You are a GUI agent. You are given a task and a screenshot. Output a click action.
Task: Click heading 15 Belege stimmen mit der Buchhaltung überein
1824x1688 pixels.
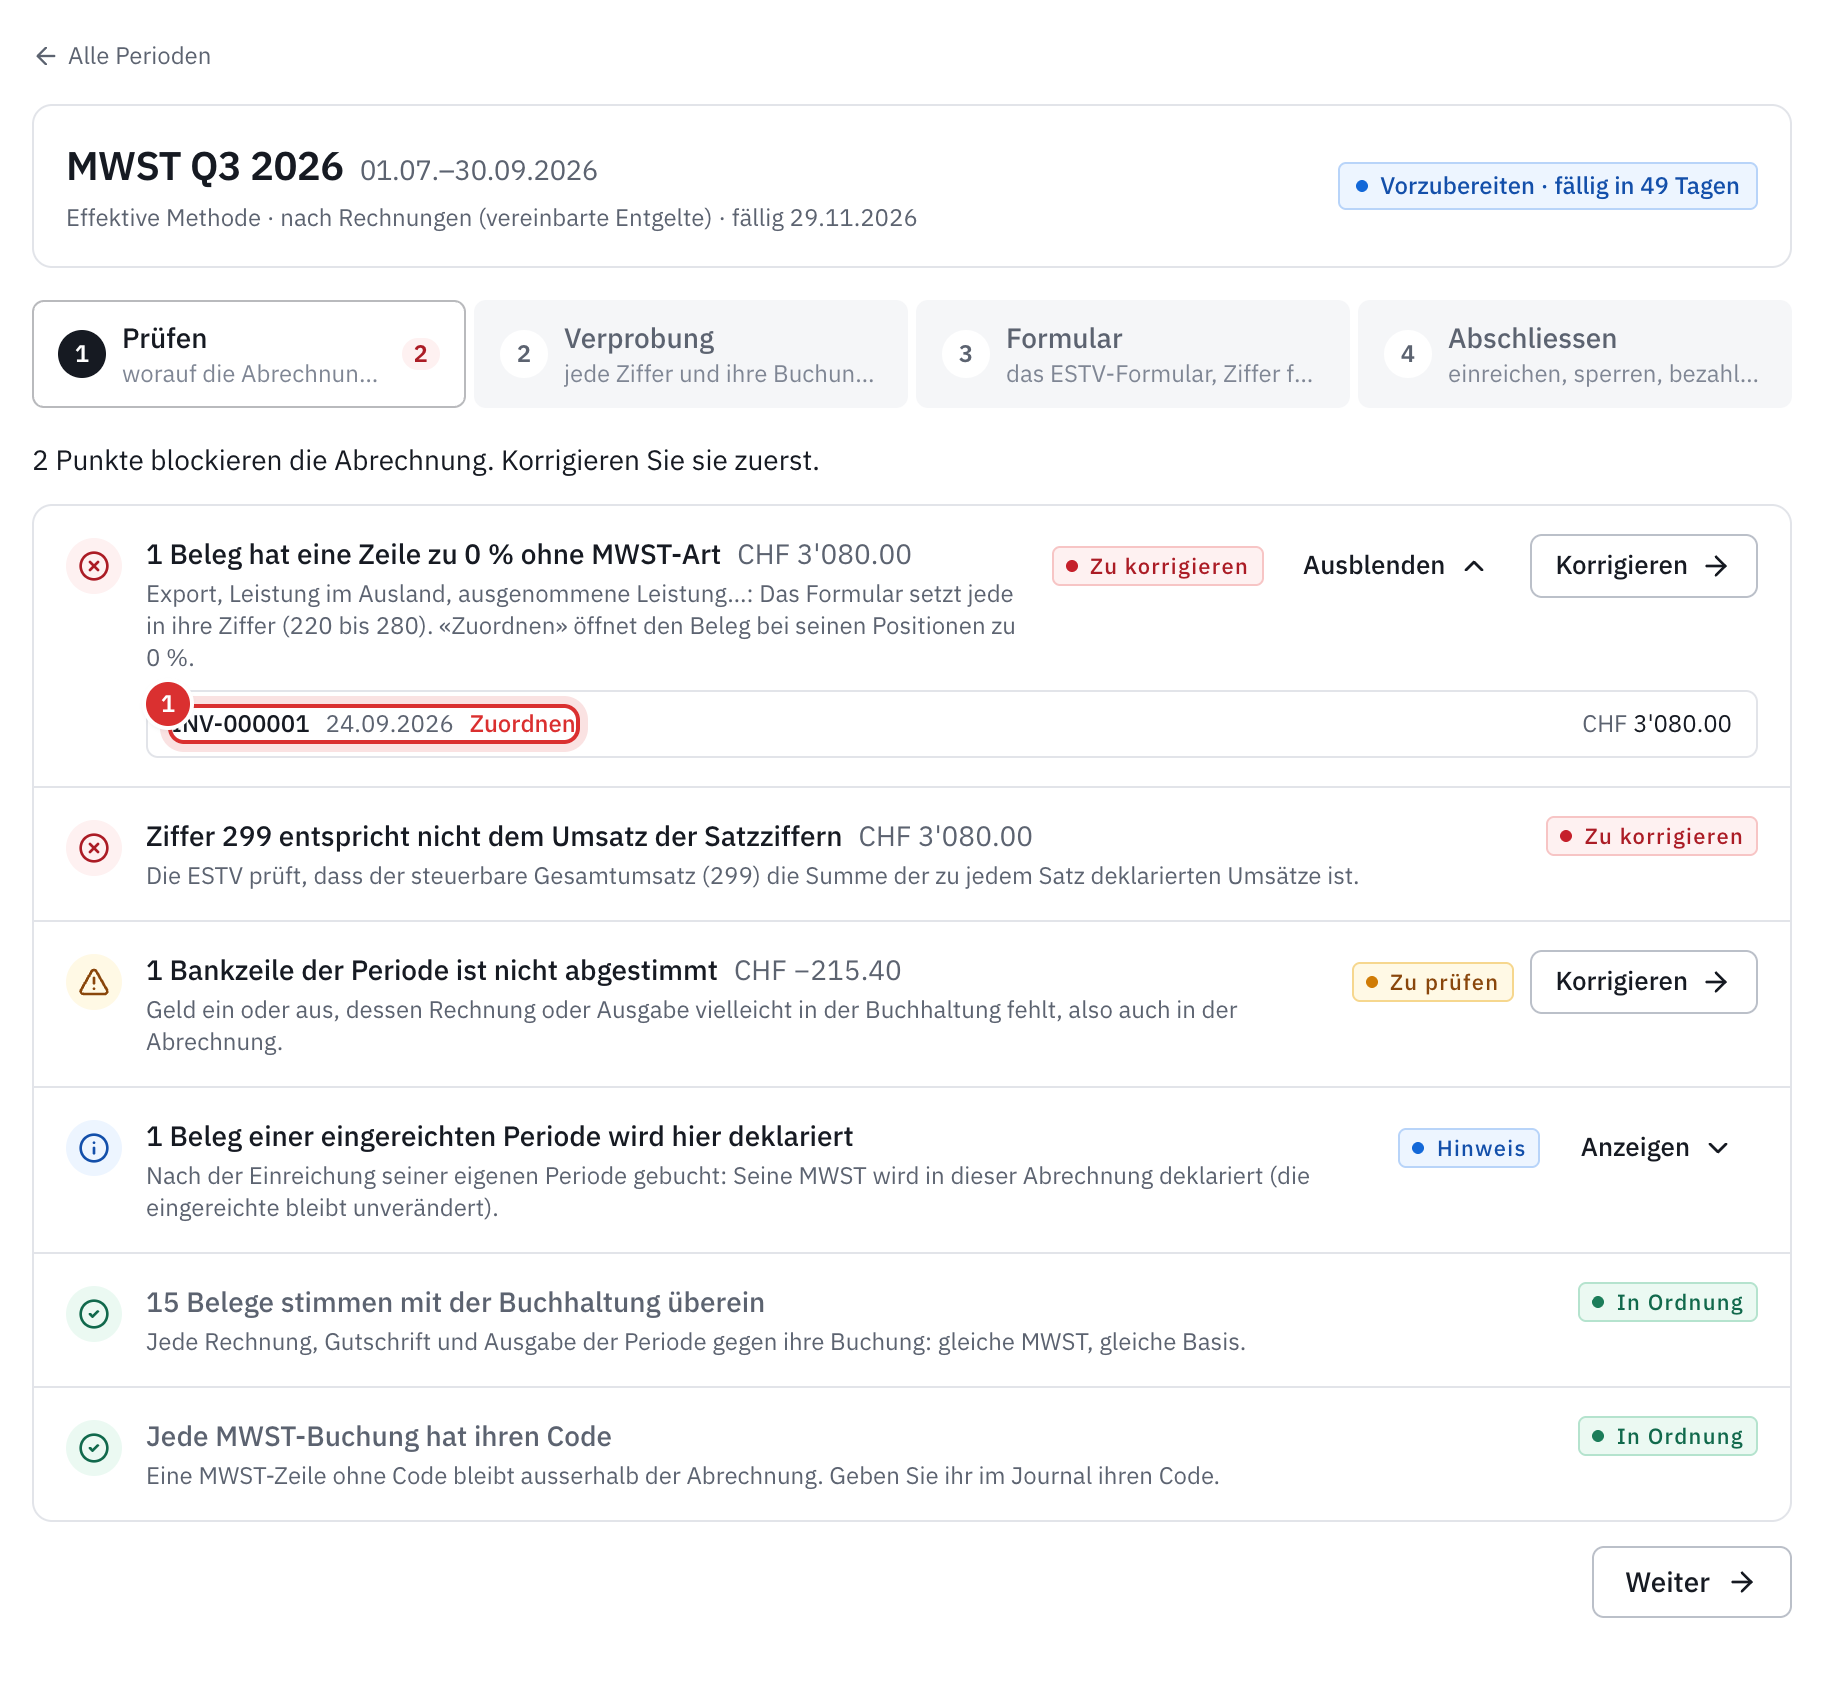coord(455,1302)
